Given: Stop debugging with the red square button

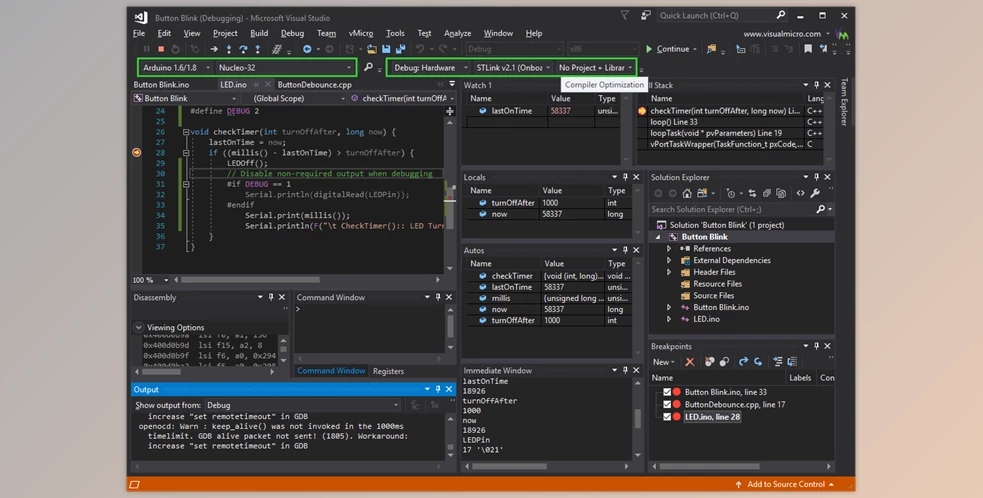Looking at the screenshot, I should coord(161,49).
